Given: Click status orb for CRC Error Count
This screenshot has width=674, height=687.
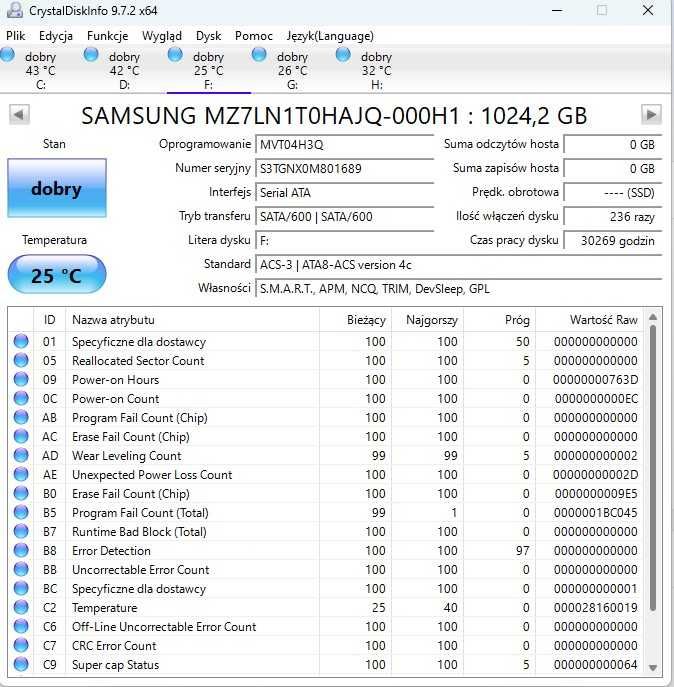Looking at the screenshot, I should 21,645.
